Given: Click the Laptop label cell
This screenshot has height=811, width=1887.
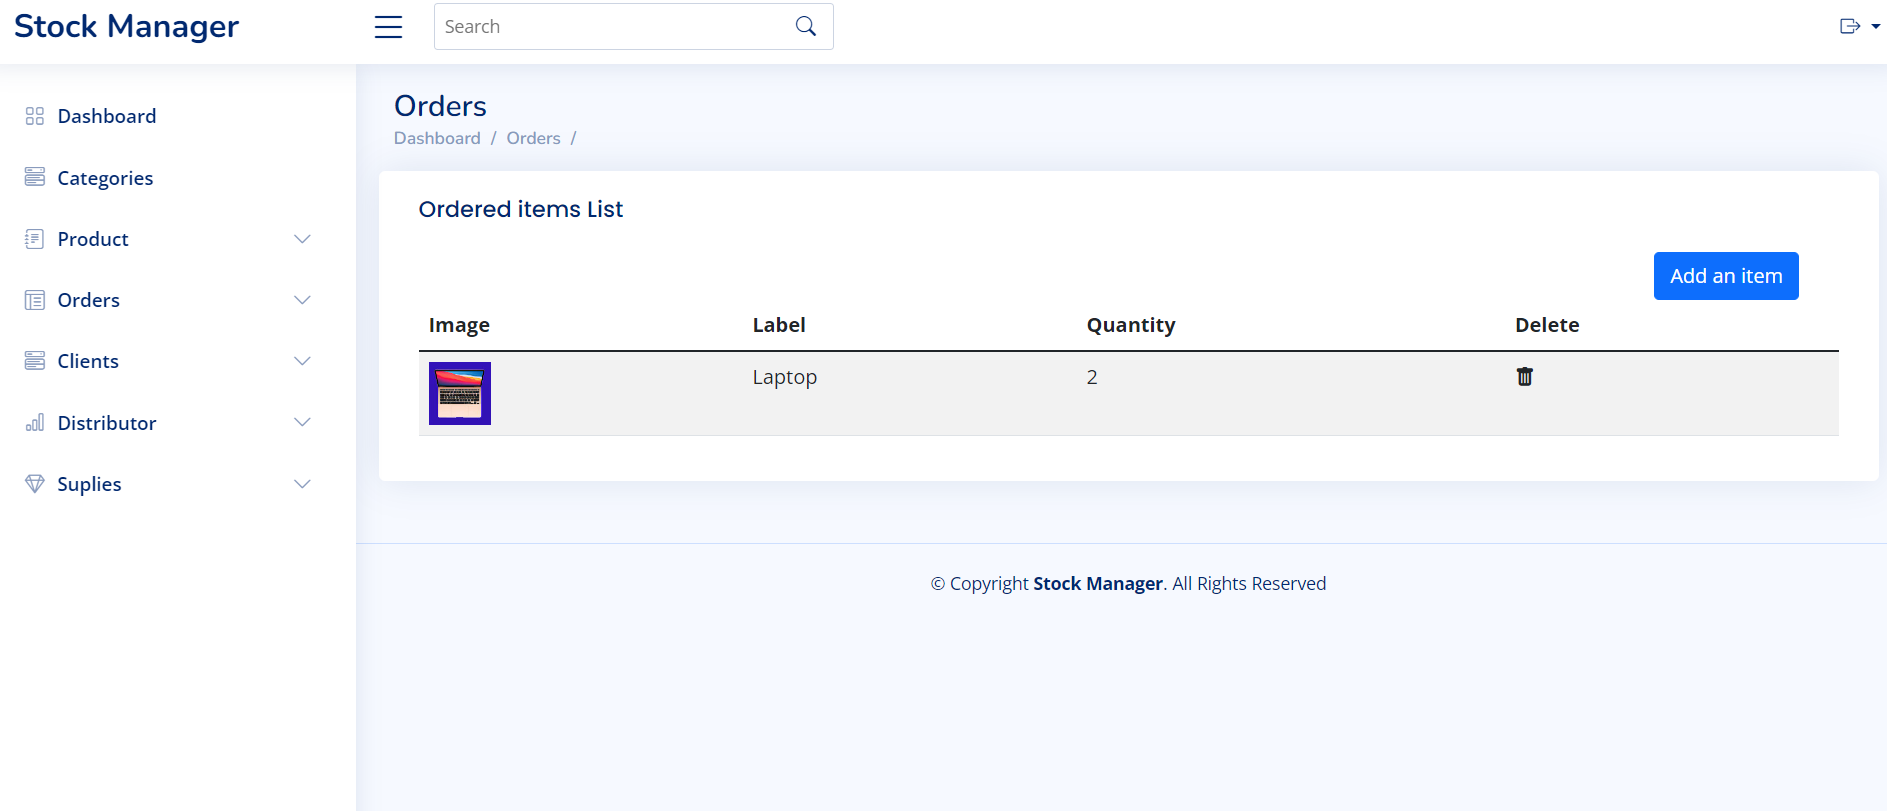Looking at the screenshot, I should pos(785,377).
